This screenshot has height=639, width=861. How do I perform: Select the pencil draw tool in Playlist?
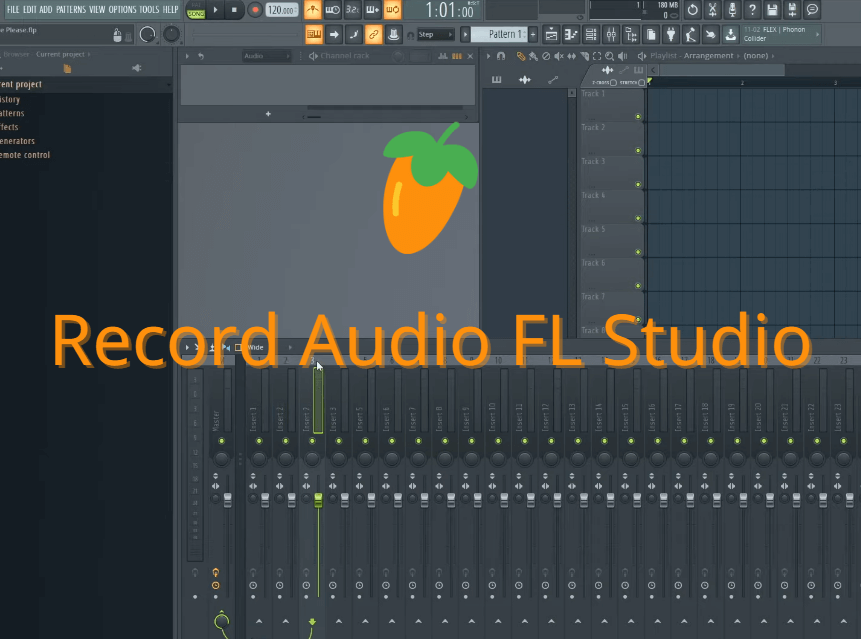pos(521,56)
